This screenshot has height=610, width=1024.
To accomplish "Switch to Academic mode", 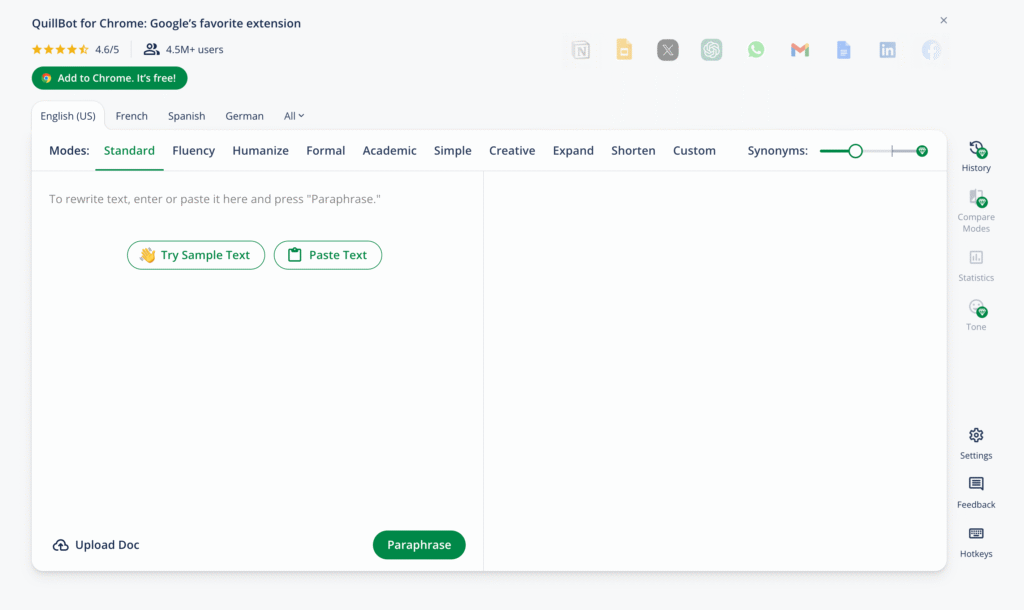I will point(389,150).
